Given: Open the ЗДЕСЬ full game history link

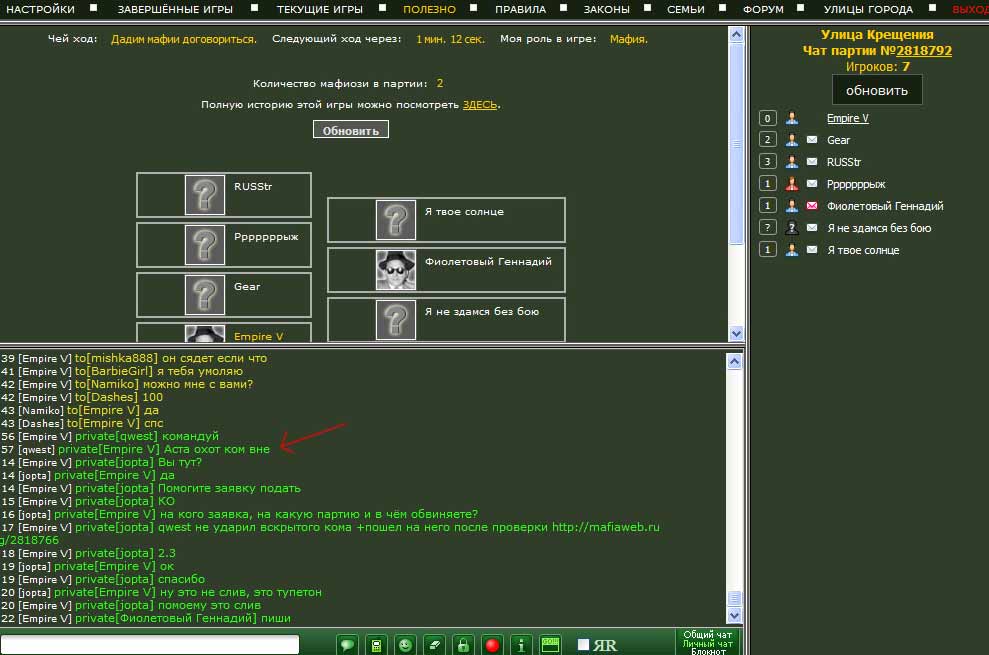Looking at the screenshot, I should [x=479, y=104].
